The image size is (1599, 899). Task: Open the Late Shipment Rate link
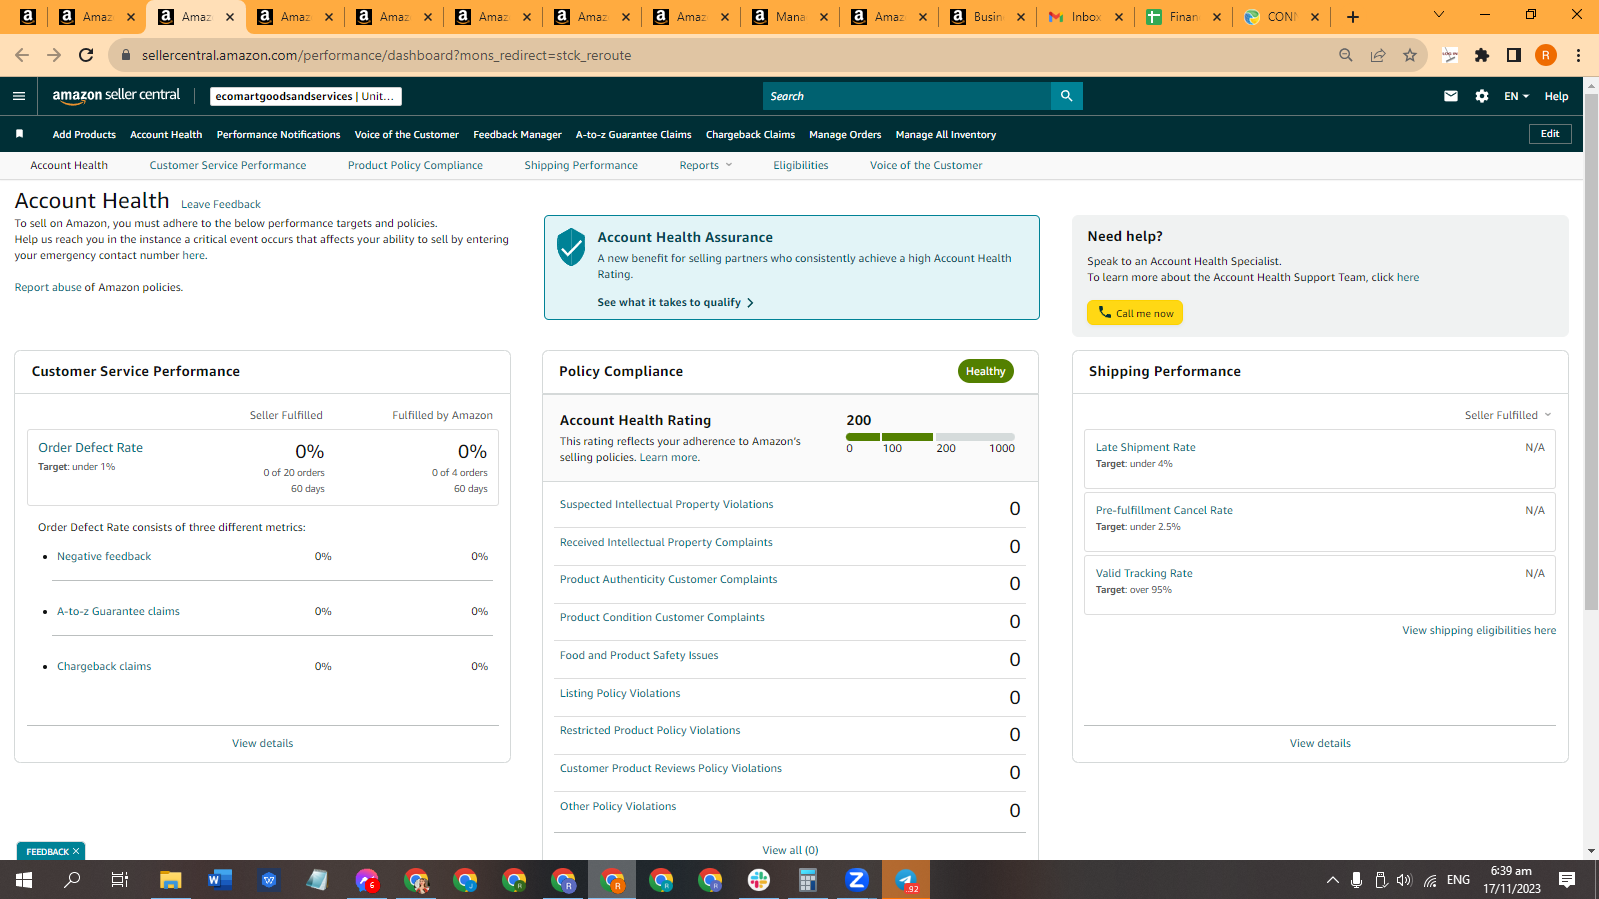point(1145,447)
